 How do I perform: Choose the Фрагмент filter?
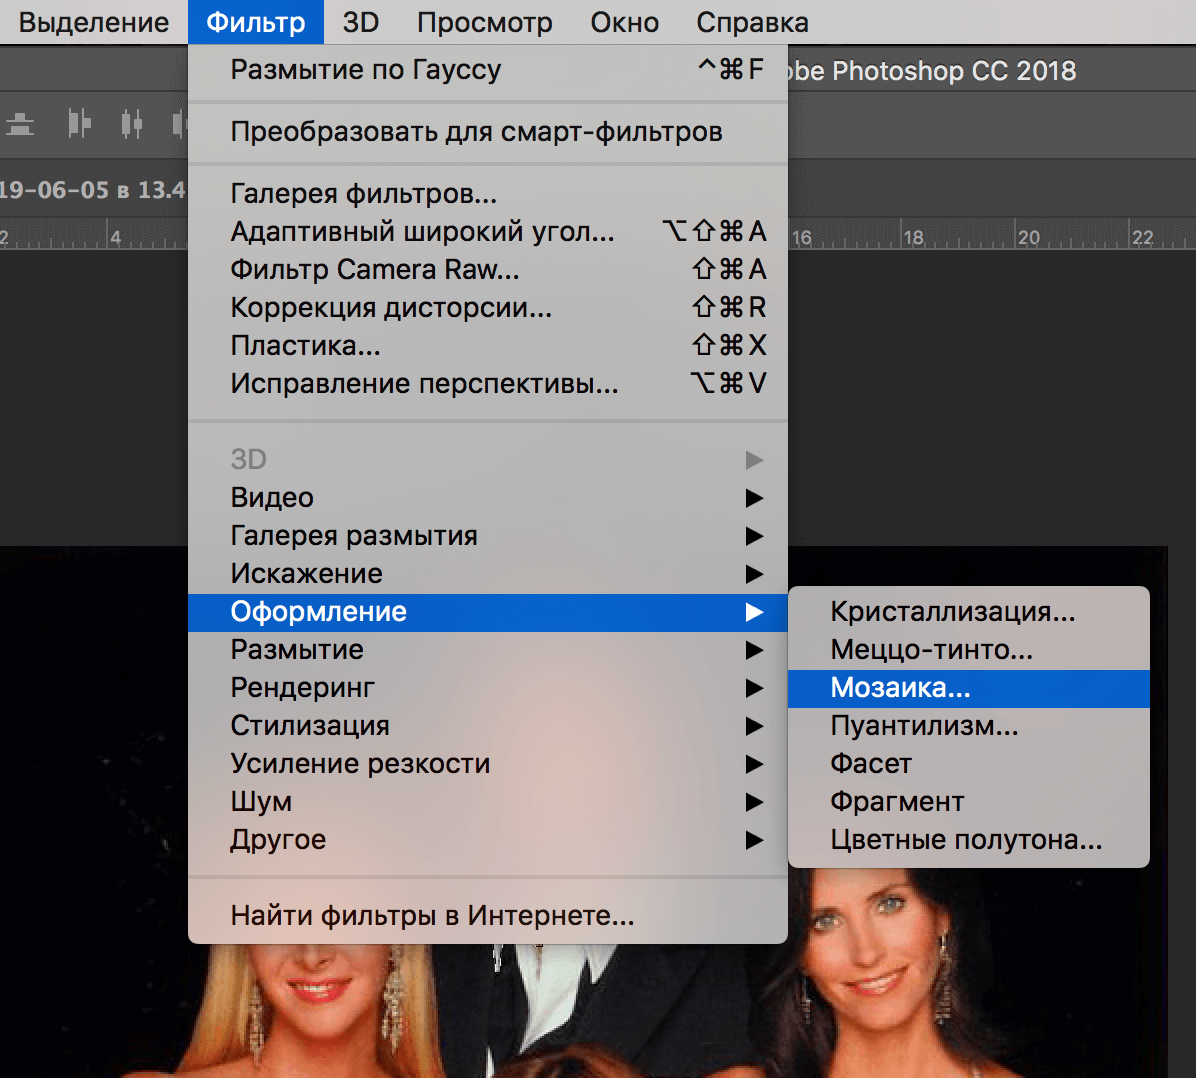(897, 802)
